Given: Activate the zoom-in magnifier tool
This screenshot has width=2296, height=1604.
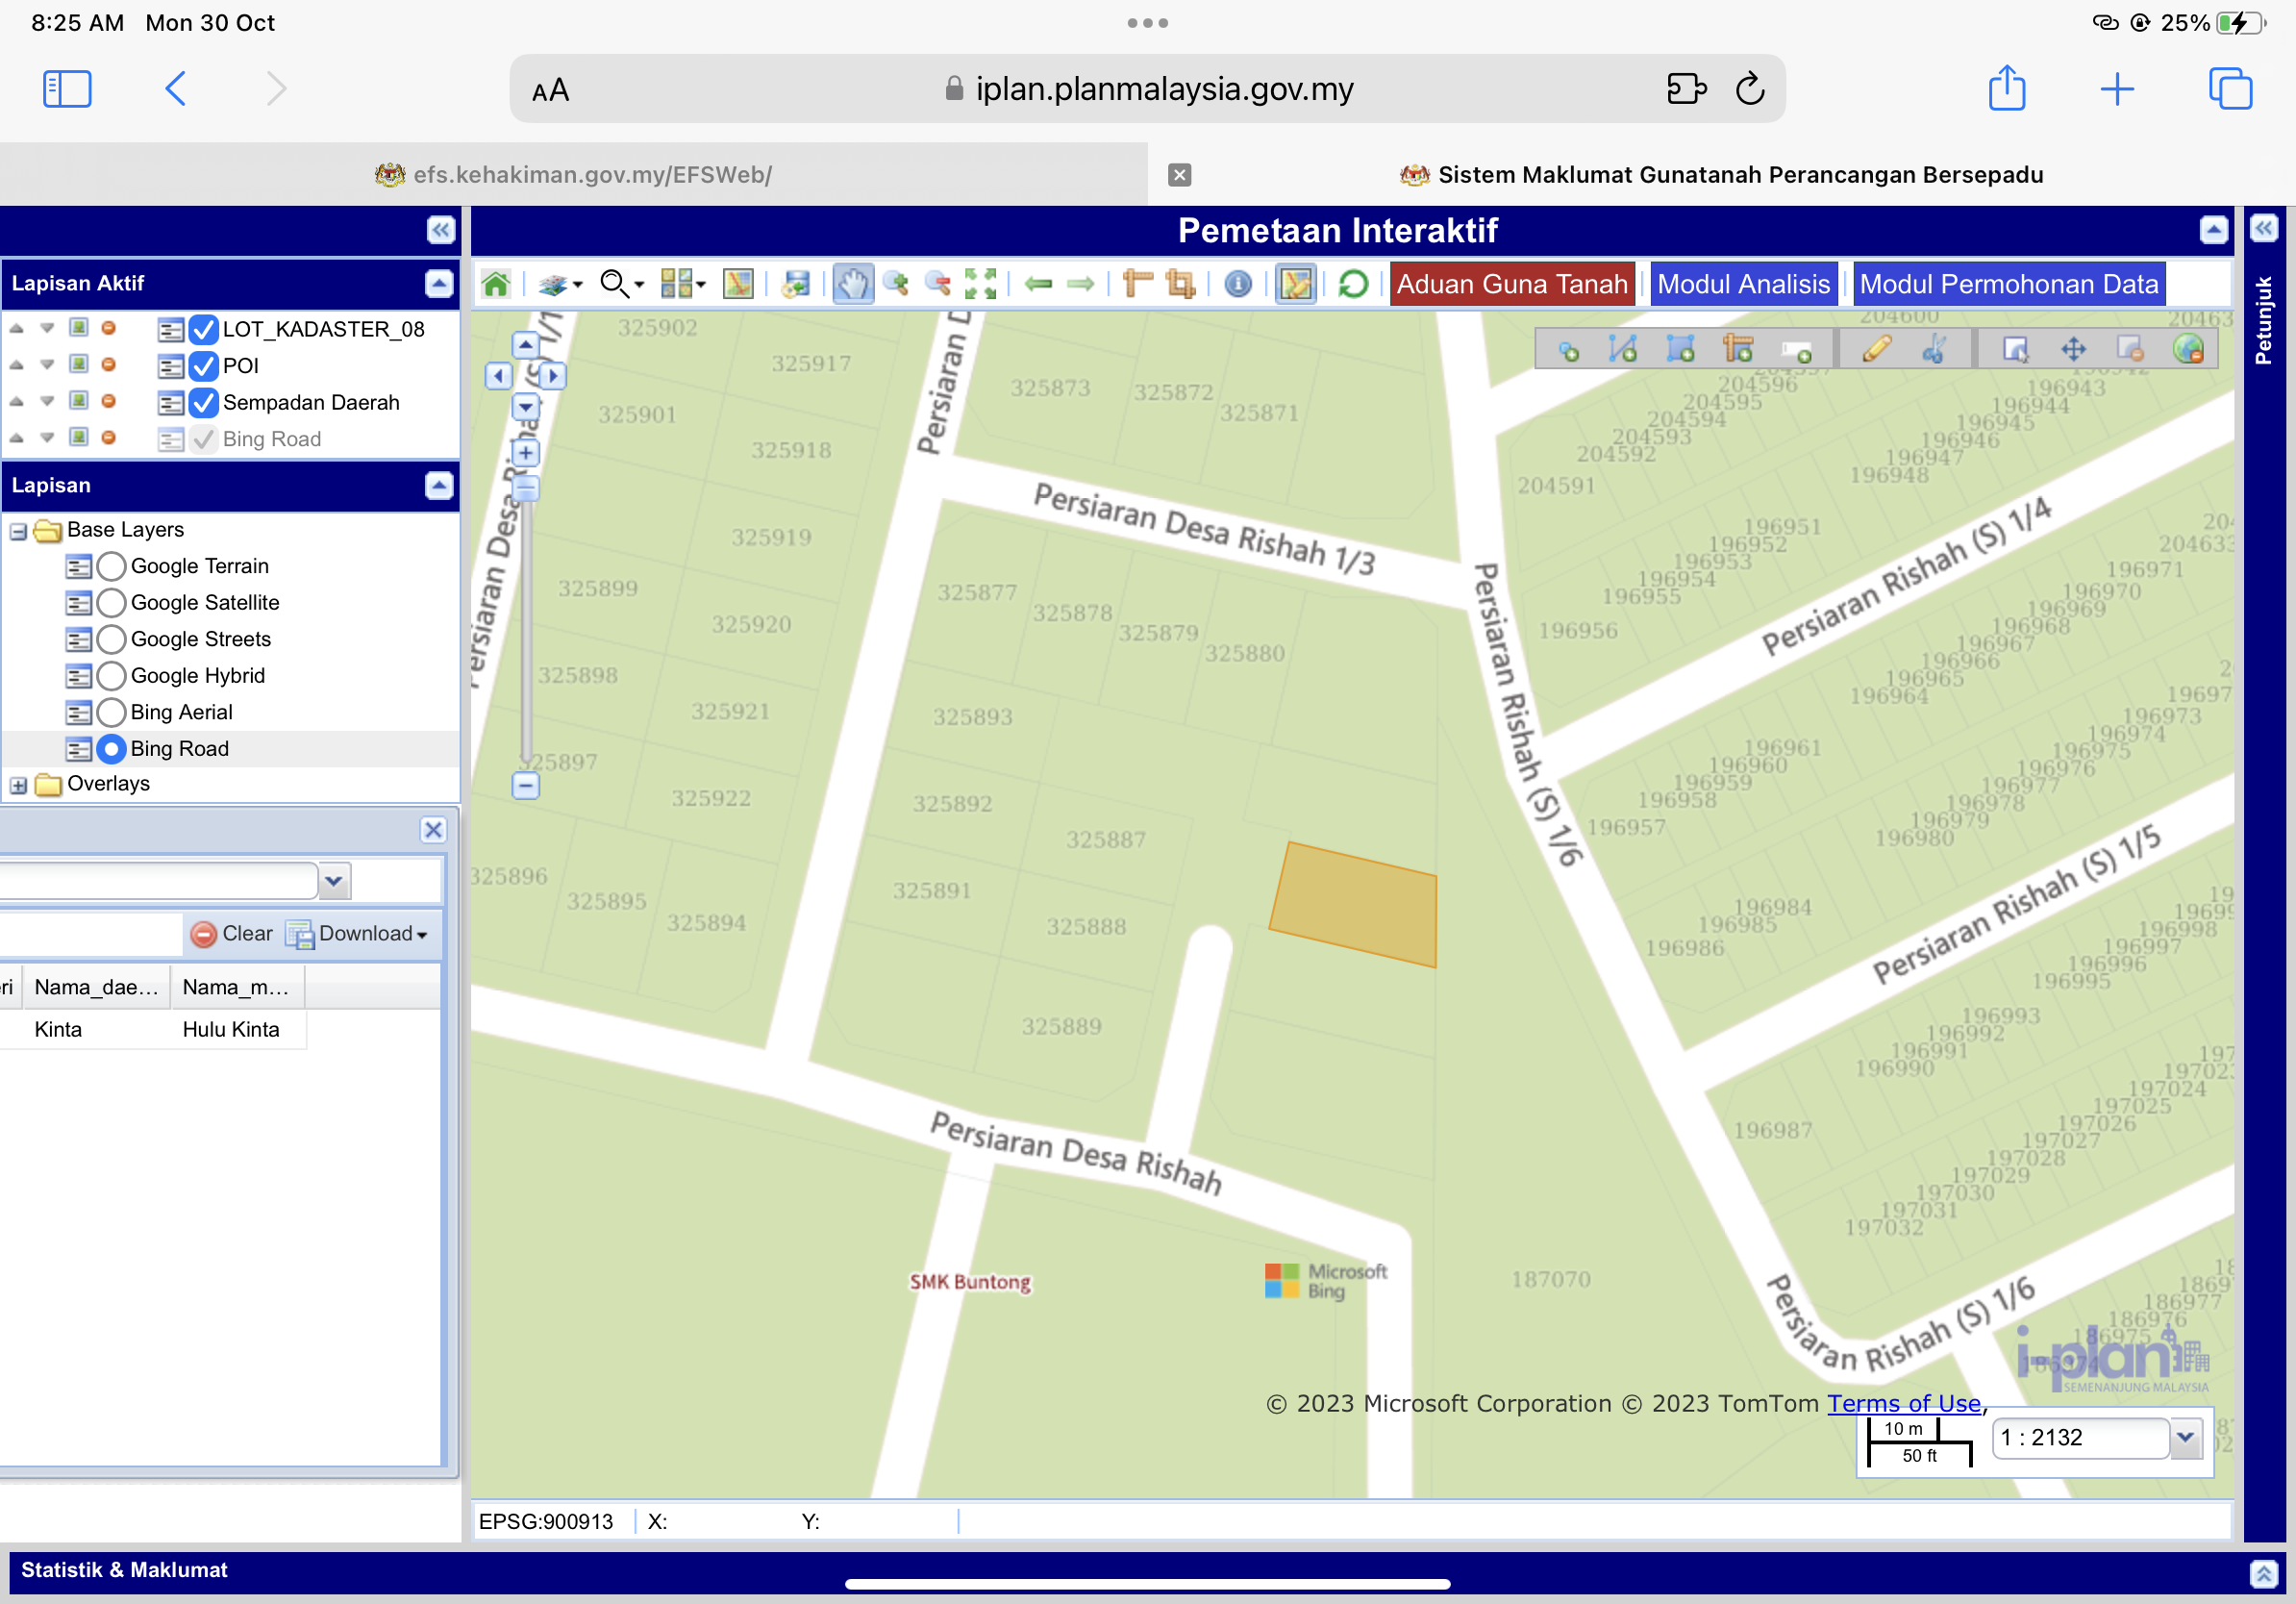Looking at the screenshot, I should point(896,284).
